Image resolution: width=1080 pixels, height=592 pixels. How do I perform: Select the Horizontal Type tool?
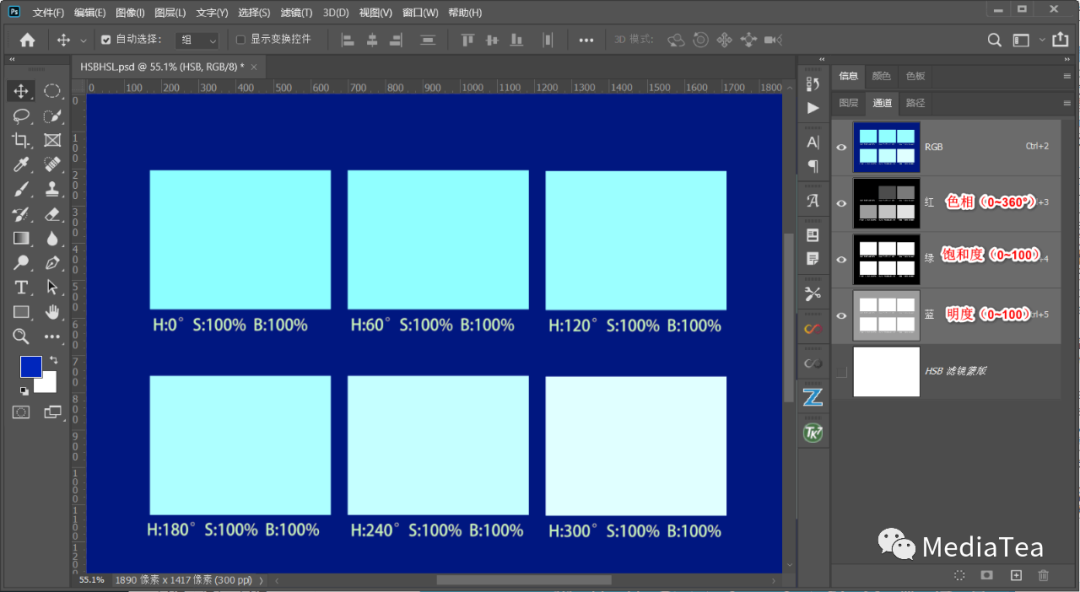point(21,287)
